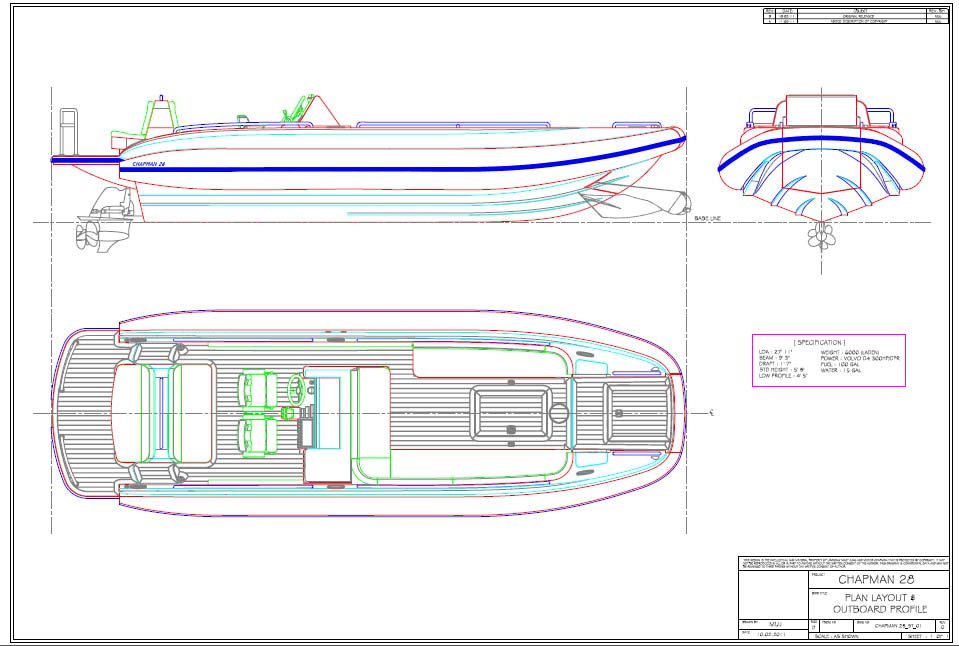The height and width of the screenshot is (646, 959).
Task: Click the revision table in top-right corner
Action: tap(856, 15)
